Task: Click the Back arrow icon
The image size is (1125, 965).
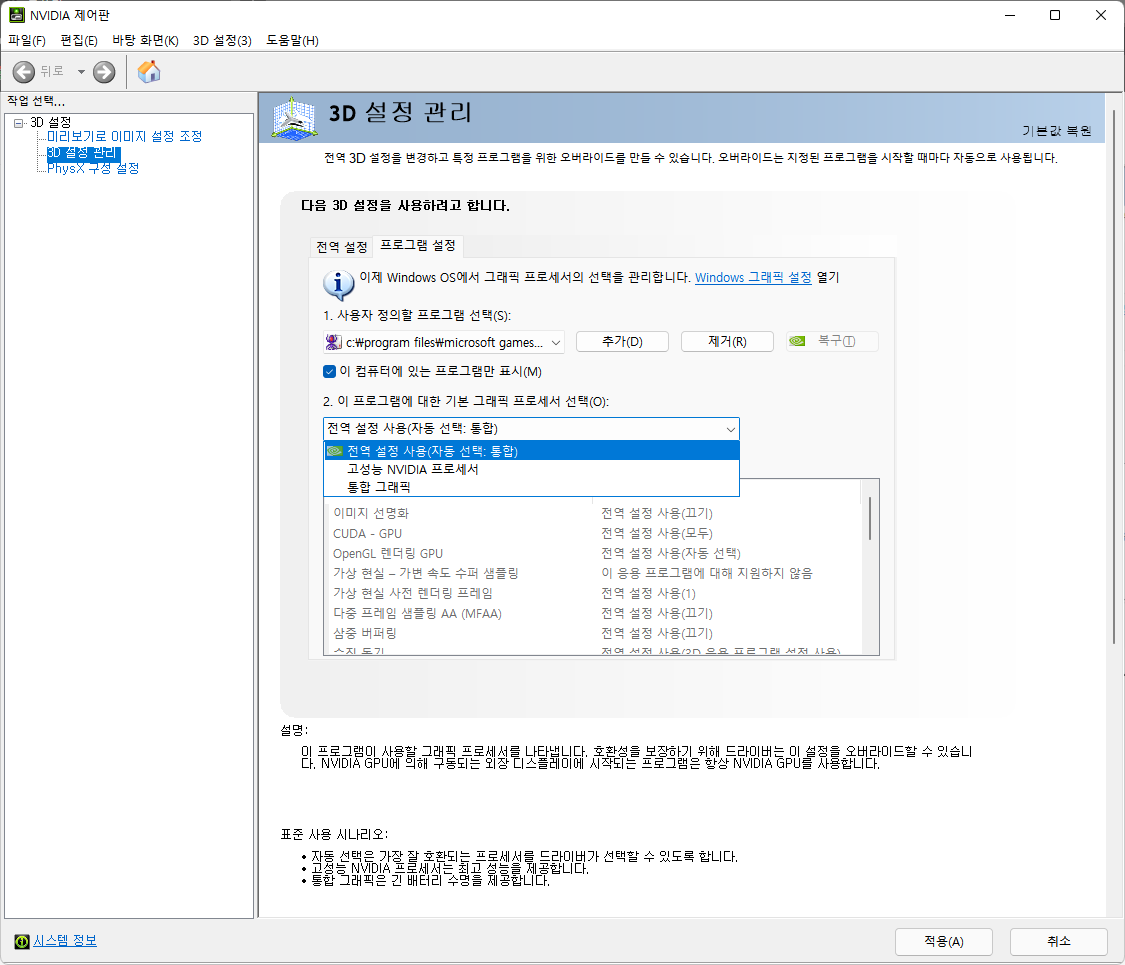Action: [24, 72]
